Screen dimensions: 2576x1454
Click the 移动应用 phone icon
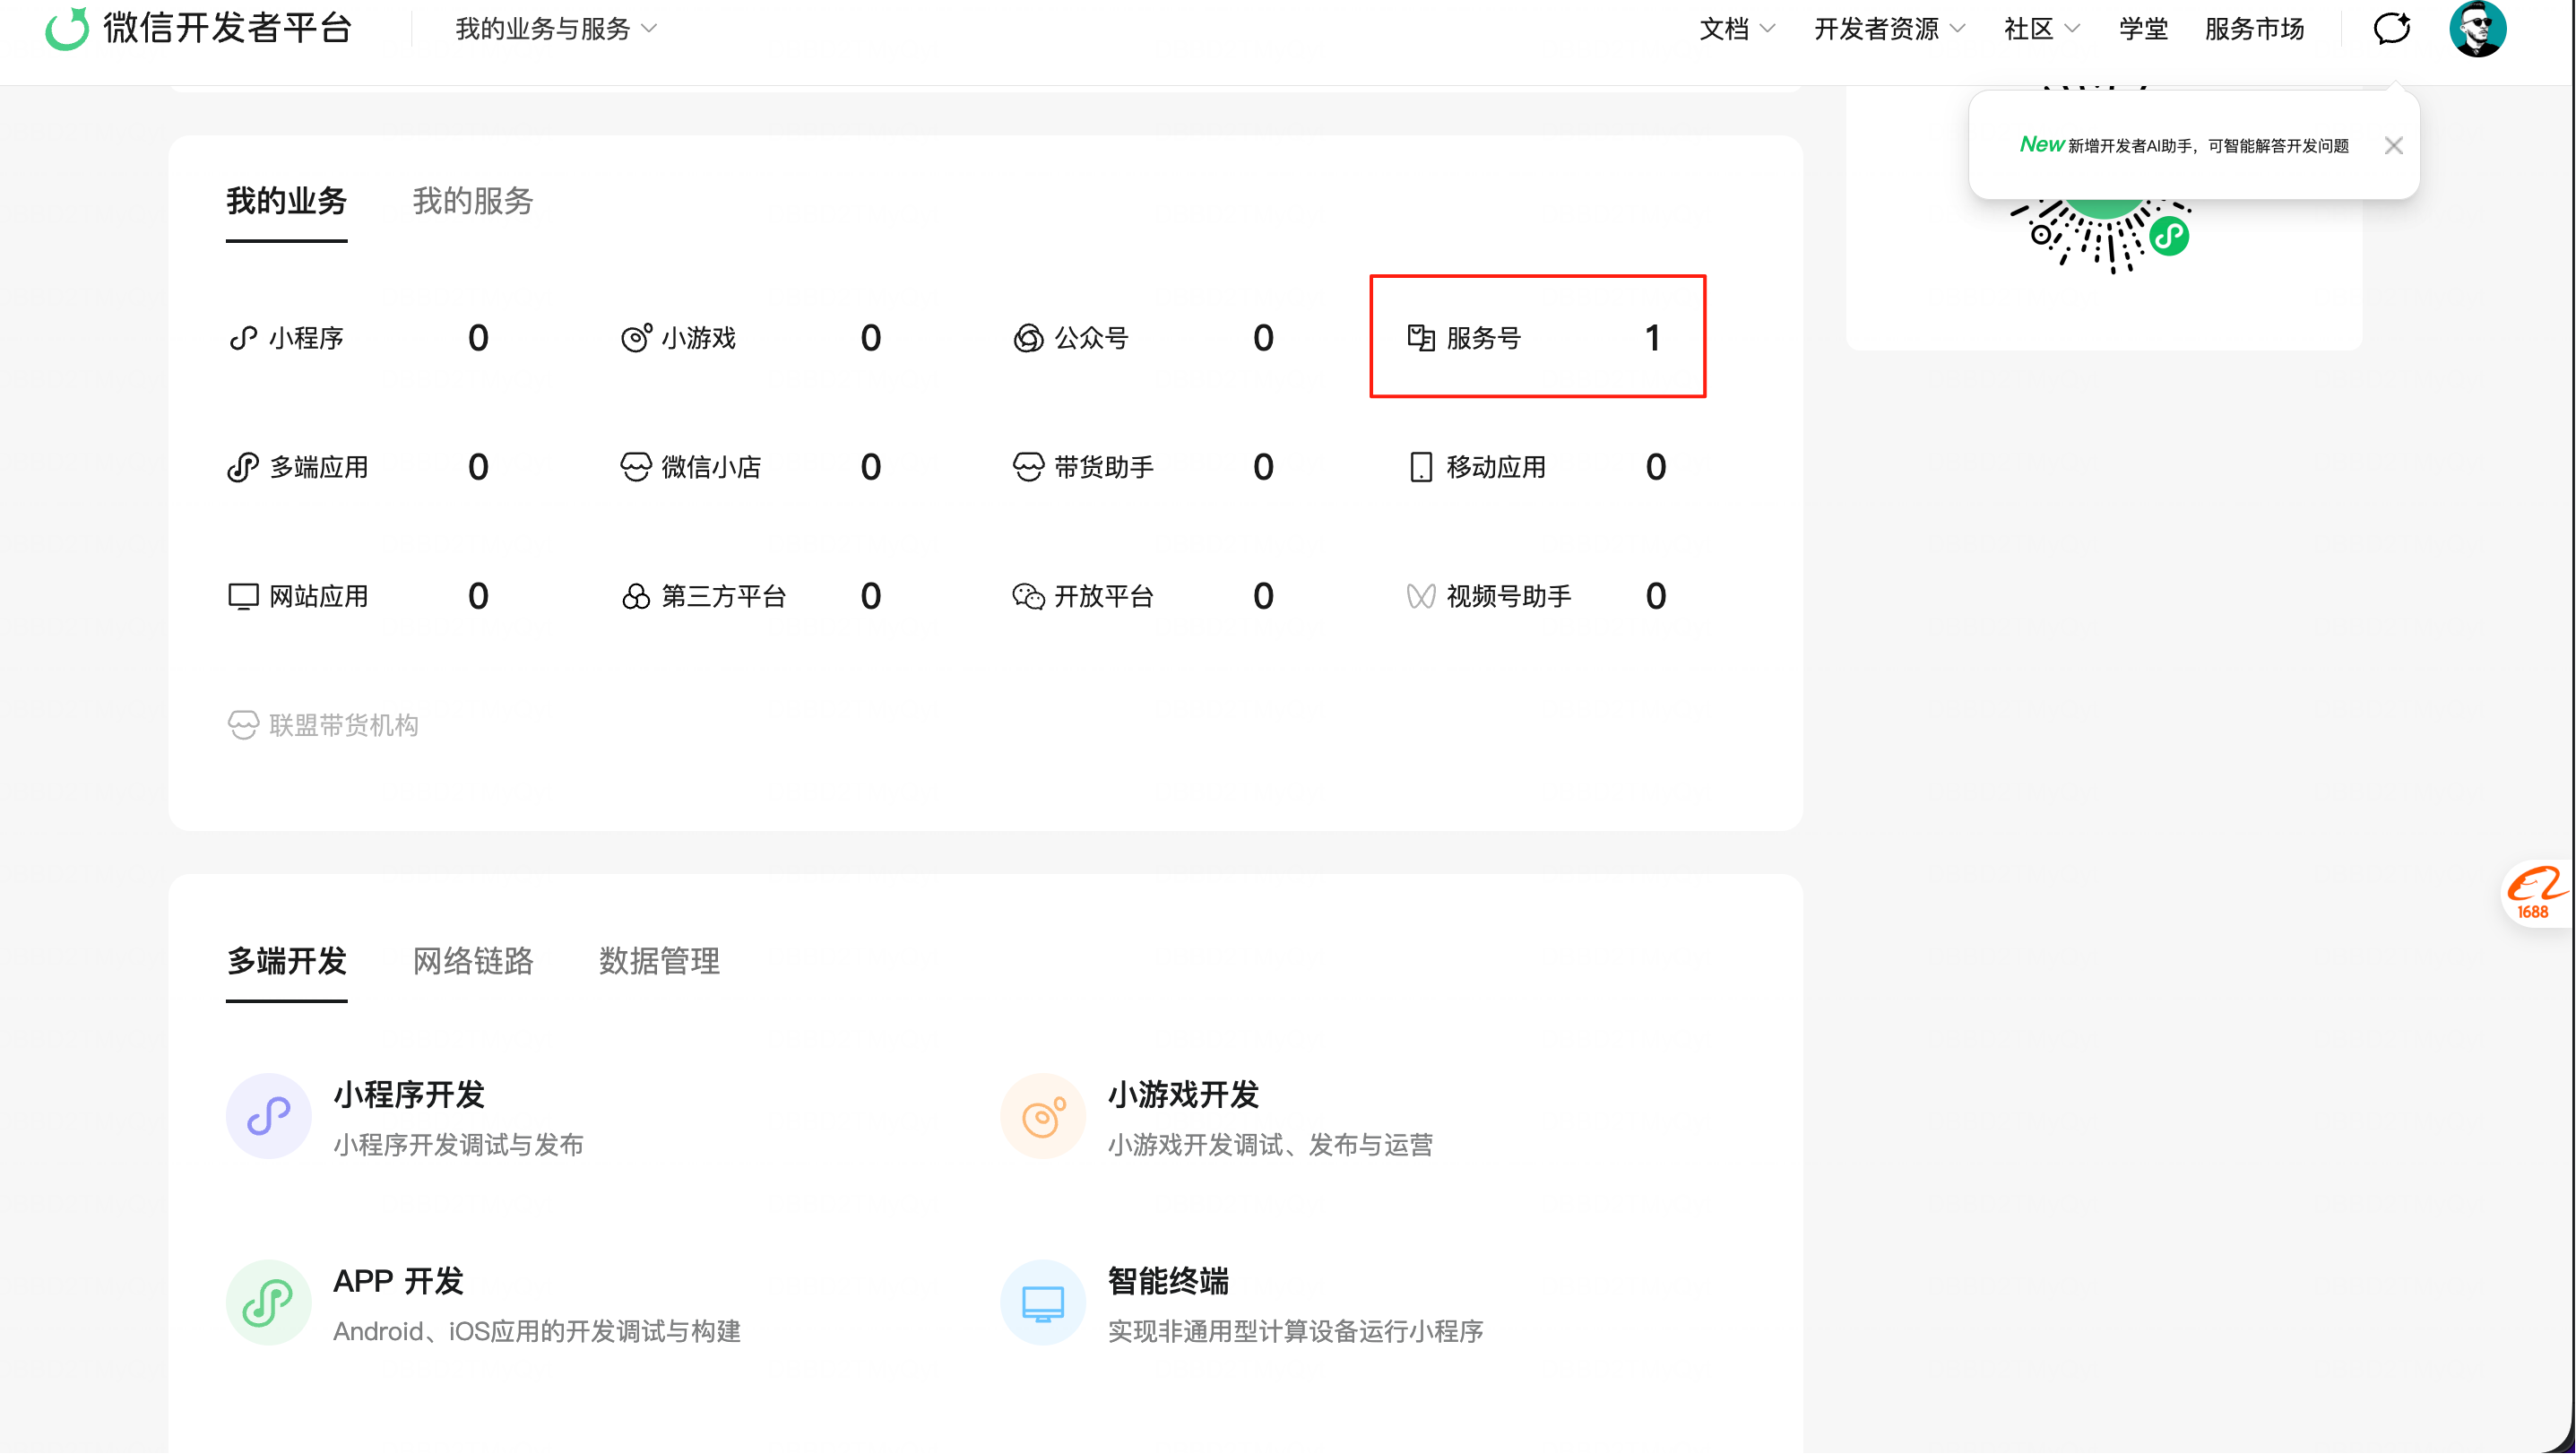[x=1421, y=467]
